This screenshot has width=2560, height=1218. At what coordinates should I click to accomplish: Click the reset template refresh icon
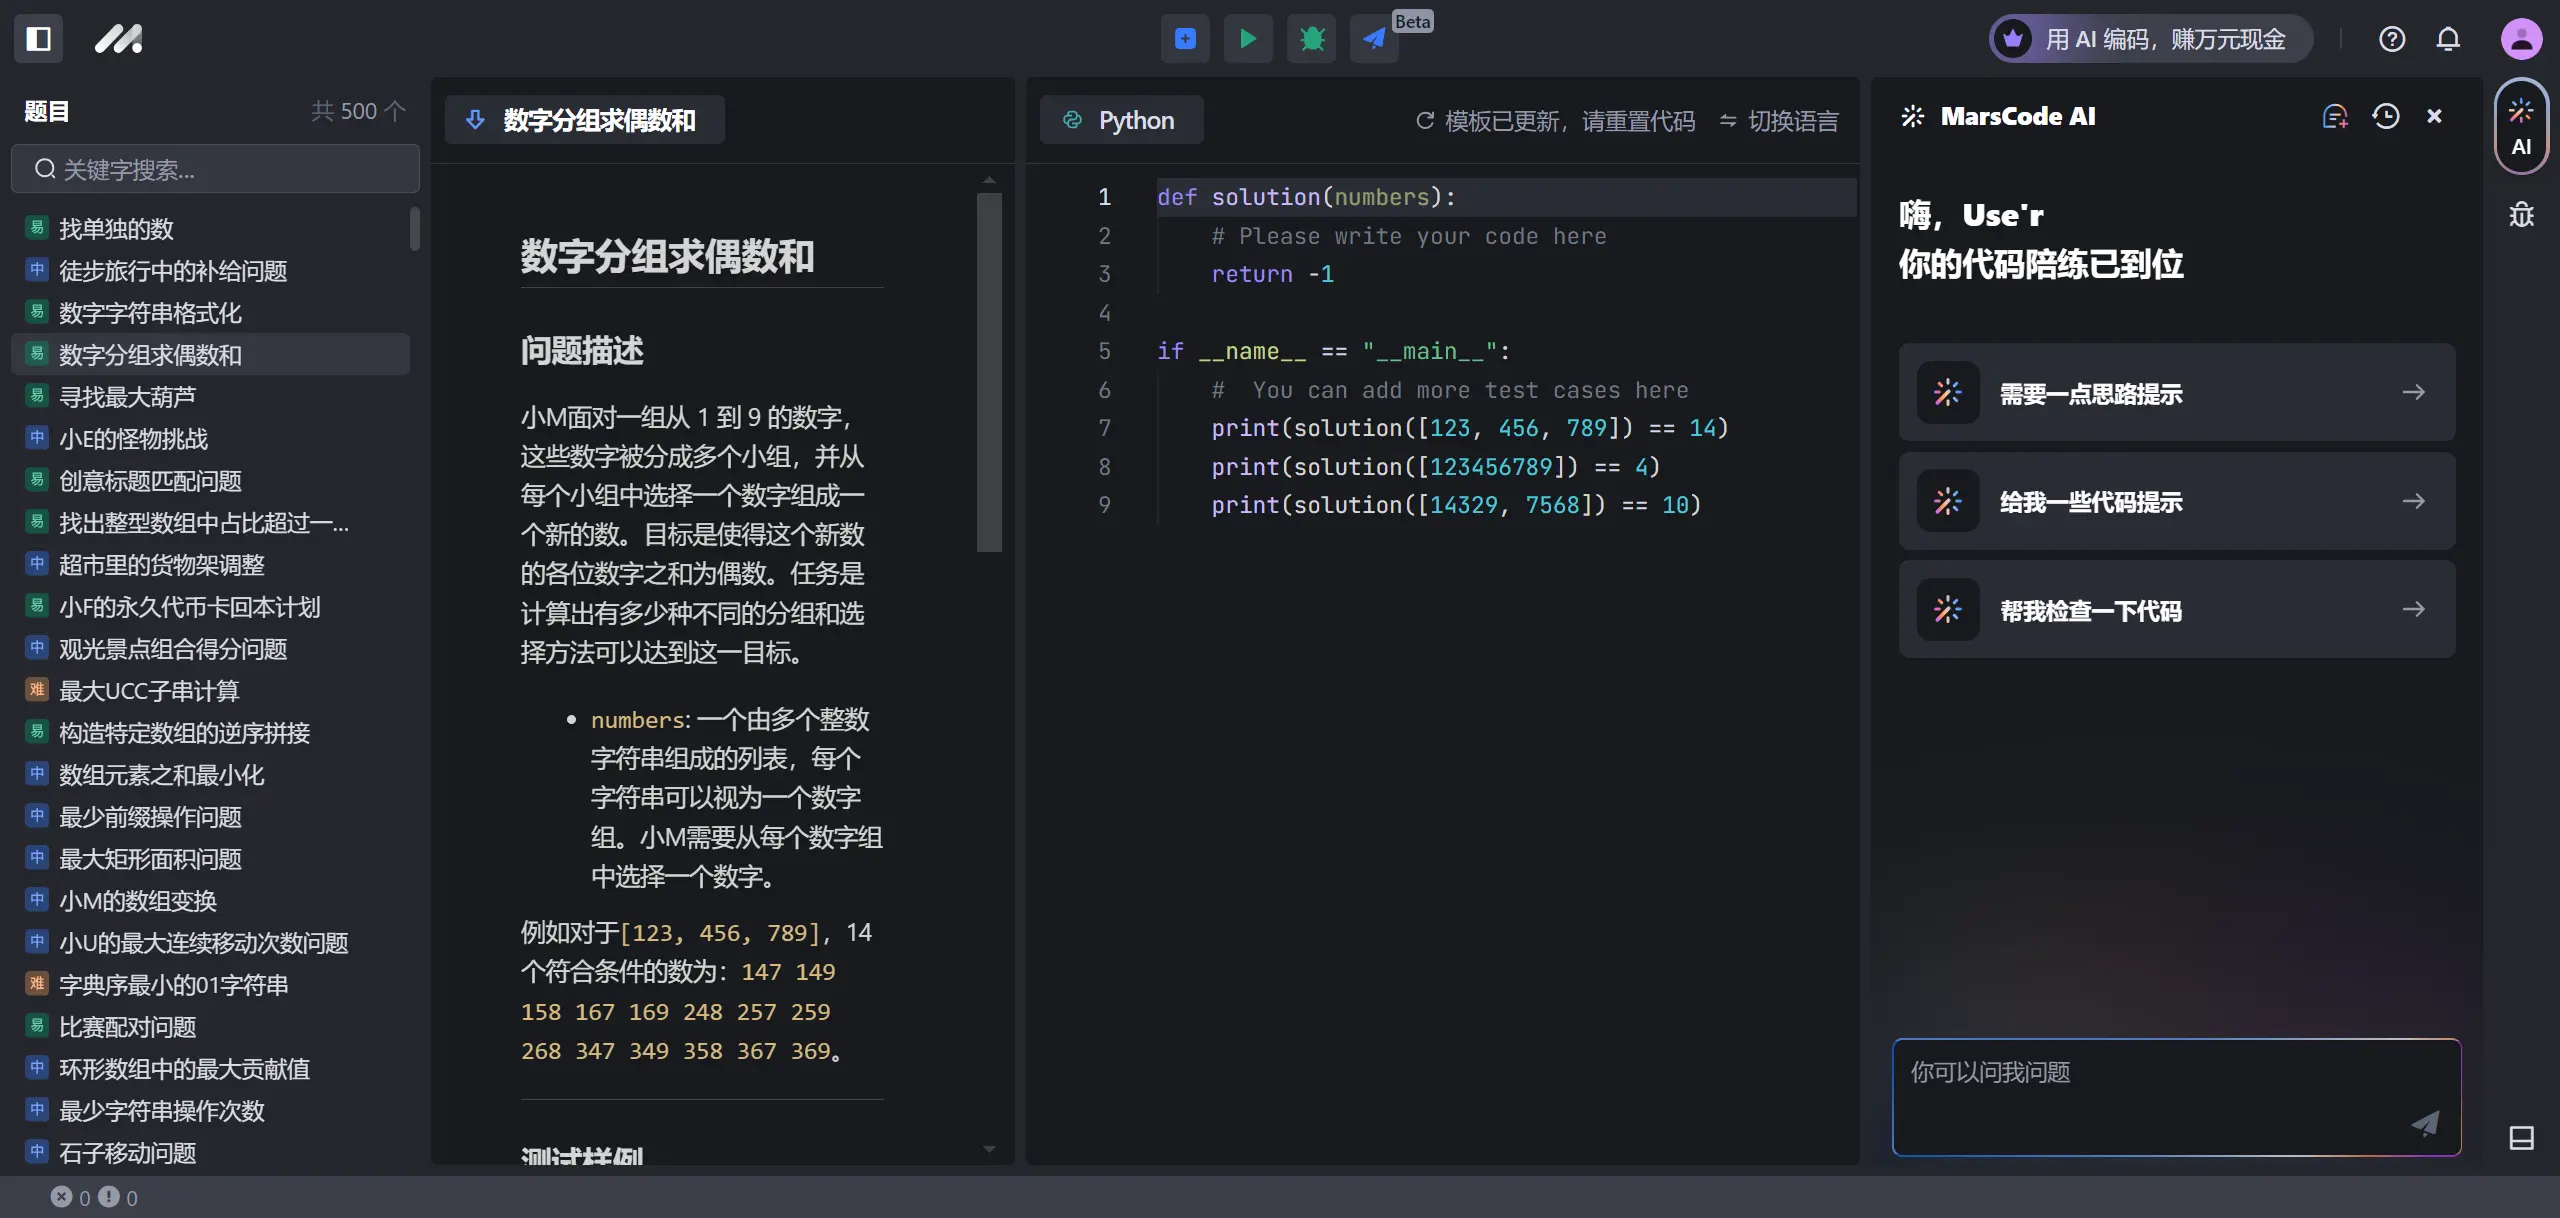pos(1425,121)
